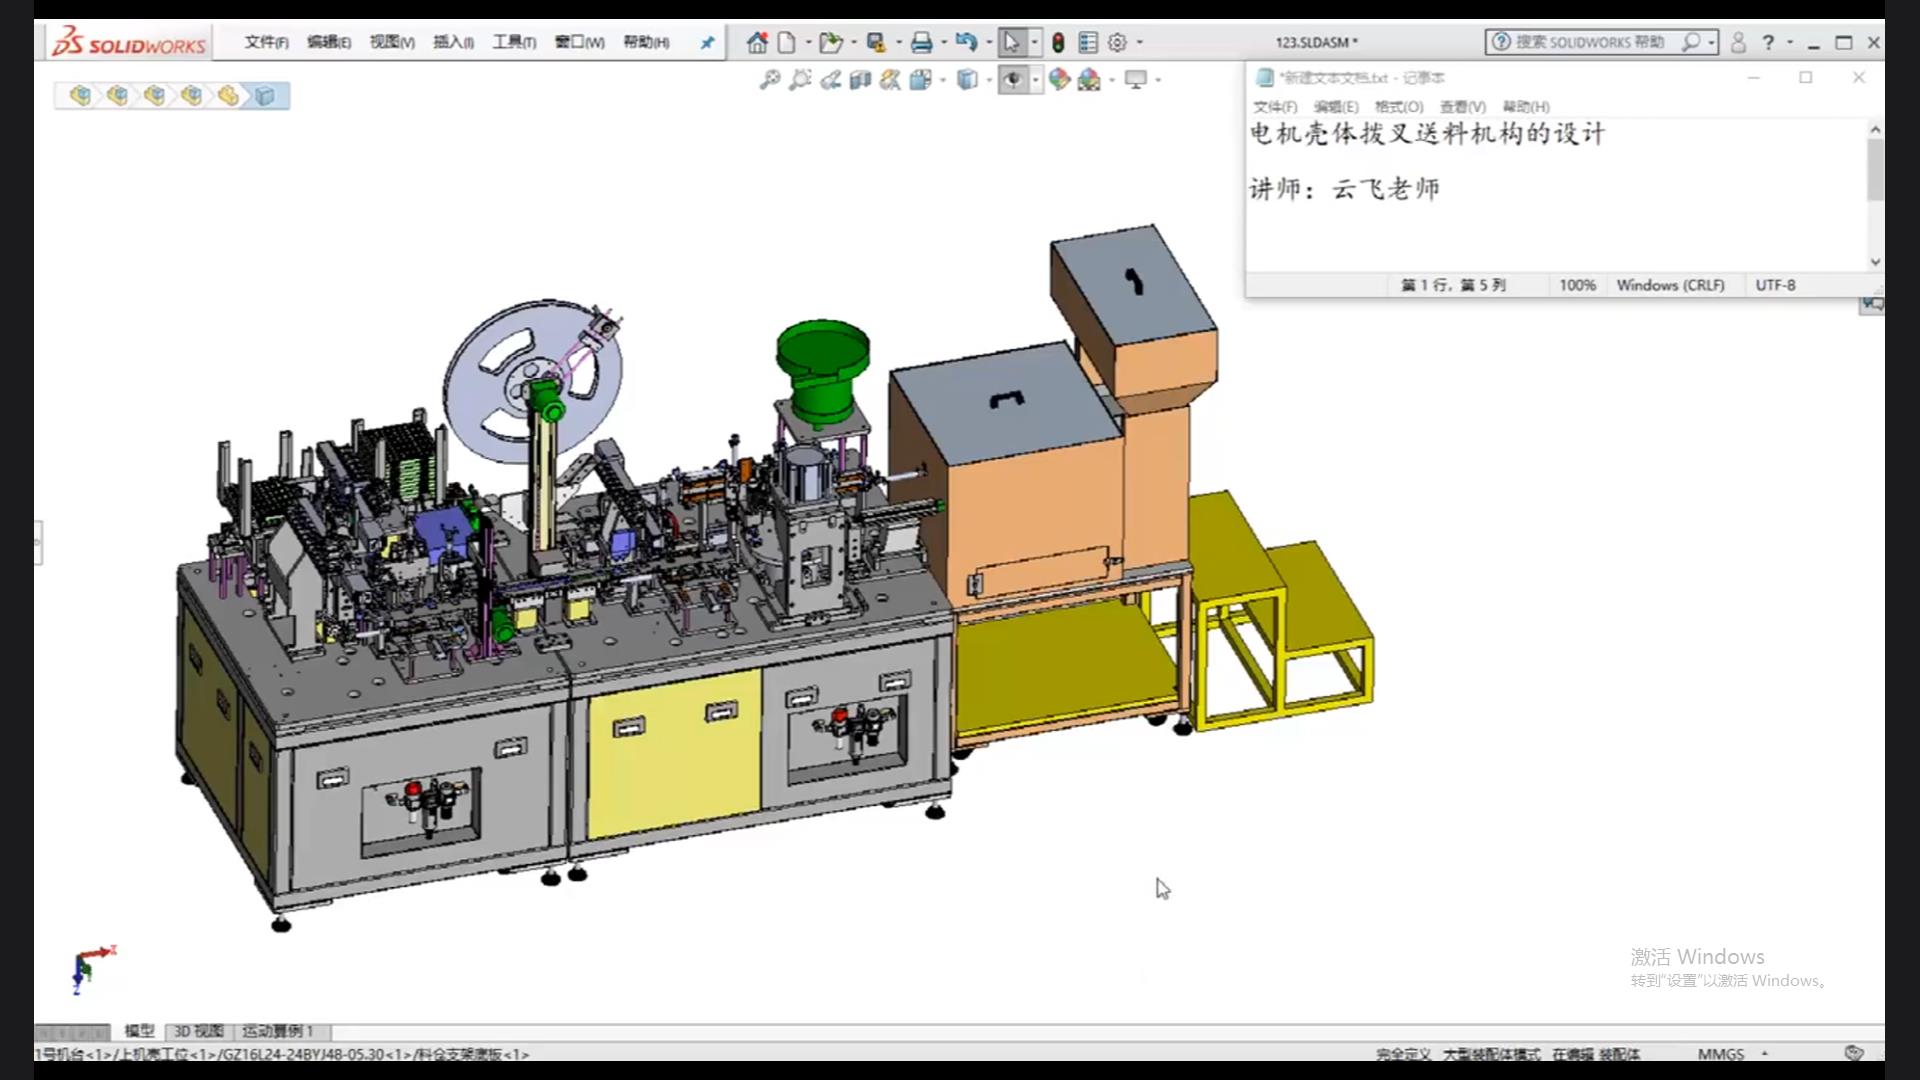This screenshot has width=1920, height=1080.
Task: Switch to the 3D 视图 tab
Action: (199, 1031)
